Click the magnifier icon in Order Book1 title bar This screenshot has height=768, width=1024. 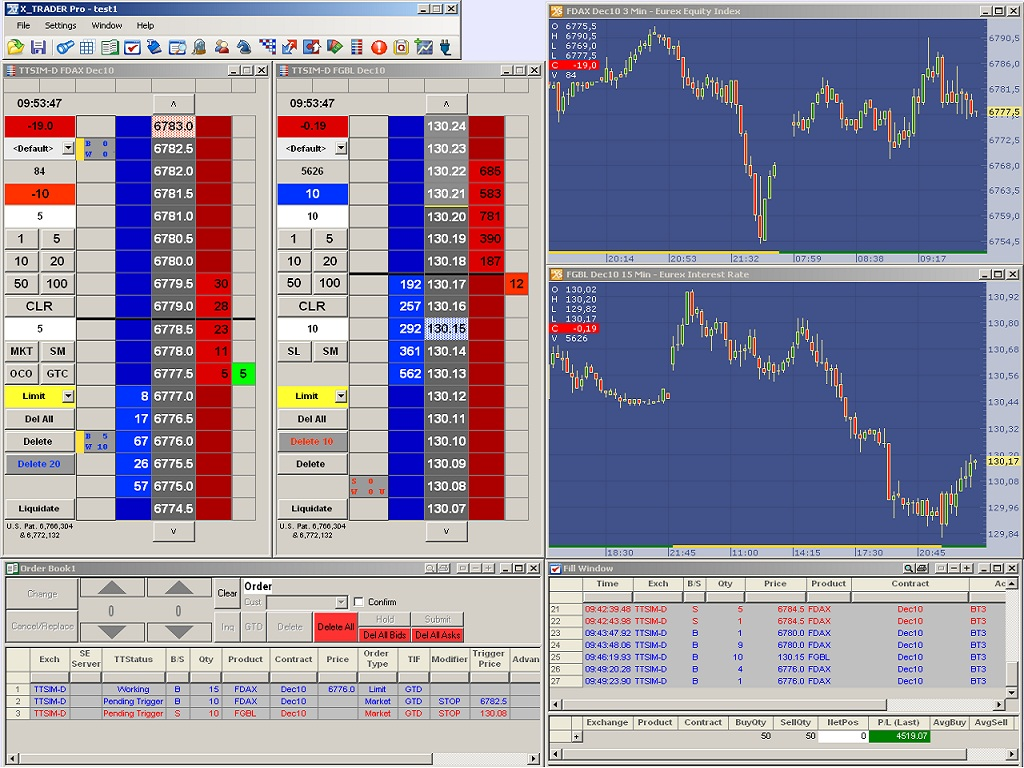tap(430, 569)
